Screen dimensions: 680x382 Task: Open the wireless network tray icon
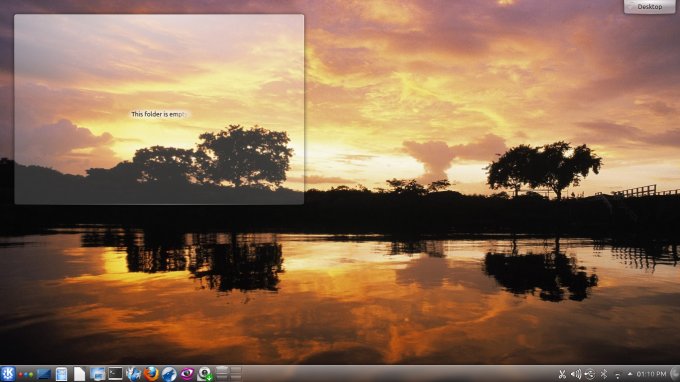coord(618,374)
